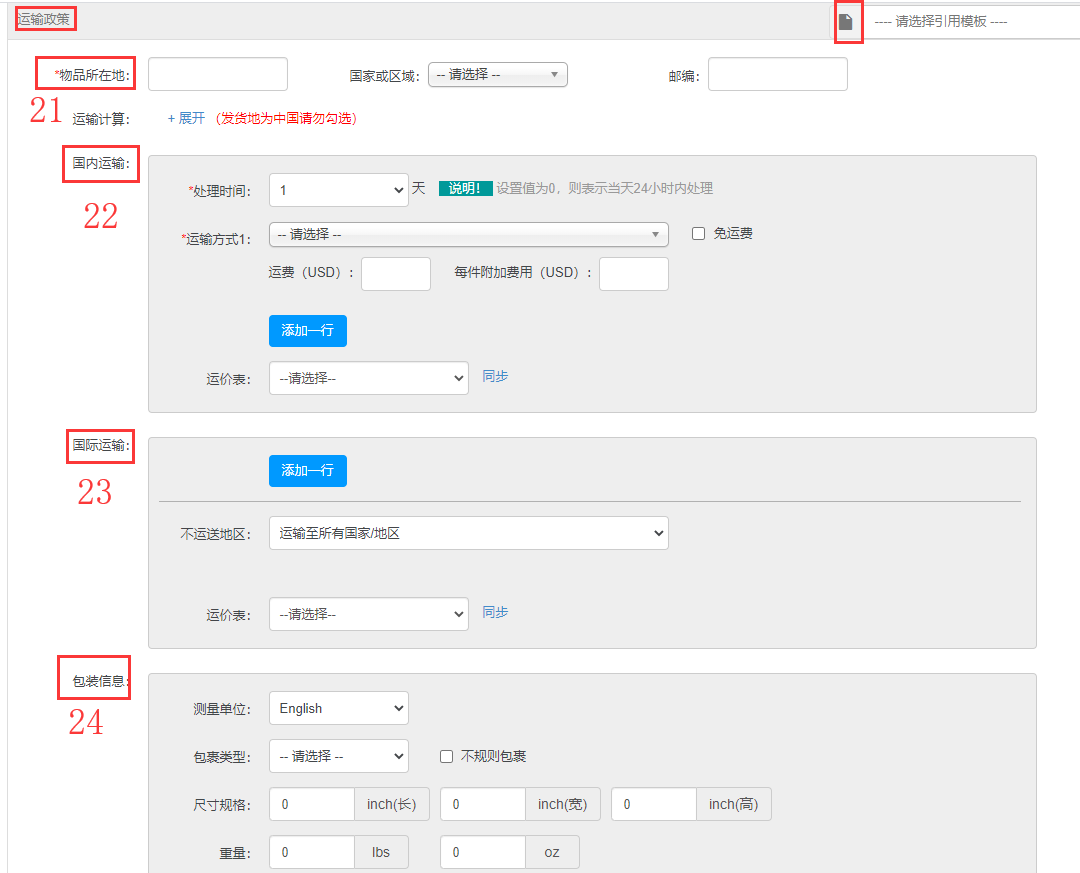Click 同步 link in the 国内运输 section

click(495, 377)
